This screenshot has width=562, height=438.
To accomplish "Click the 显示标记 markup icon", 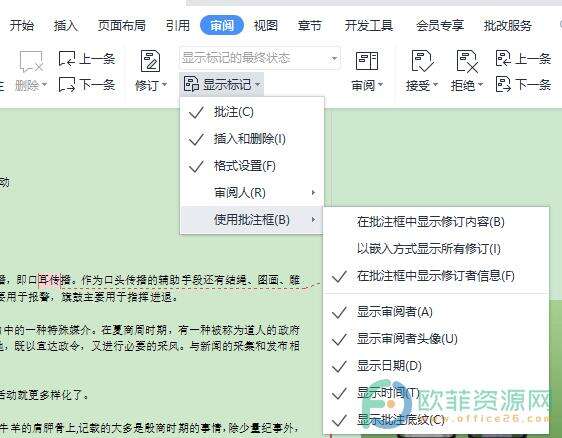I will [191, 85].
